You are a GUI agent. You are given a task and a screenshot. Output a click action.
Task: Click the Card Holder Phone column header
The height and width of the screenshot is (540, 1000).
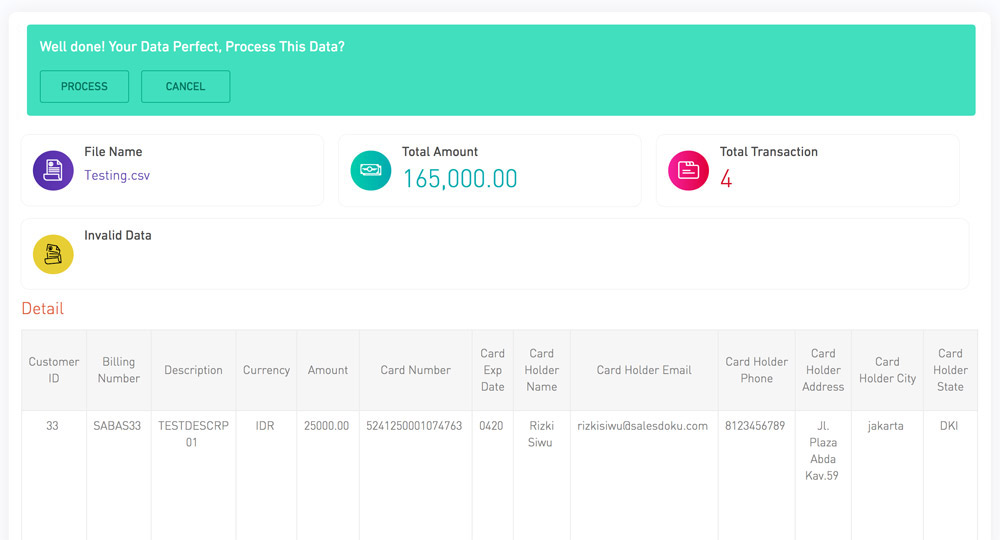[x=756, y=370]
